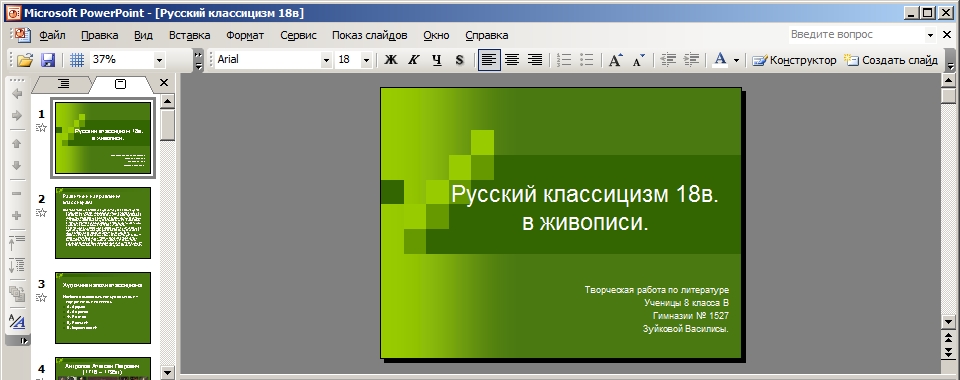Click the Collapse All icon in outlining toolbar
Viewport: 960px width, 380px height.
17,243
